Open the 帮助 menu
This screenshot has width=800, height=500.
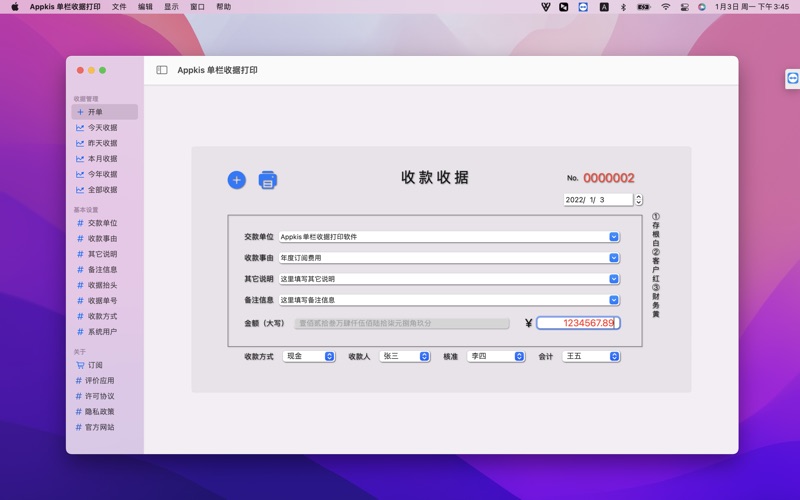coord(223,7)
